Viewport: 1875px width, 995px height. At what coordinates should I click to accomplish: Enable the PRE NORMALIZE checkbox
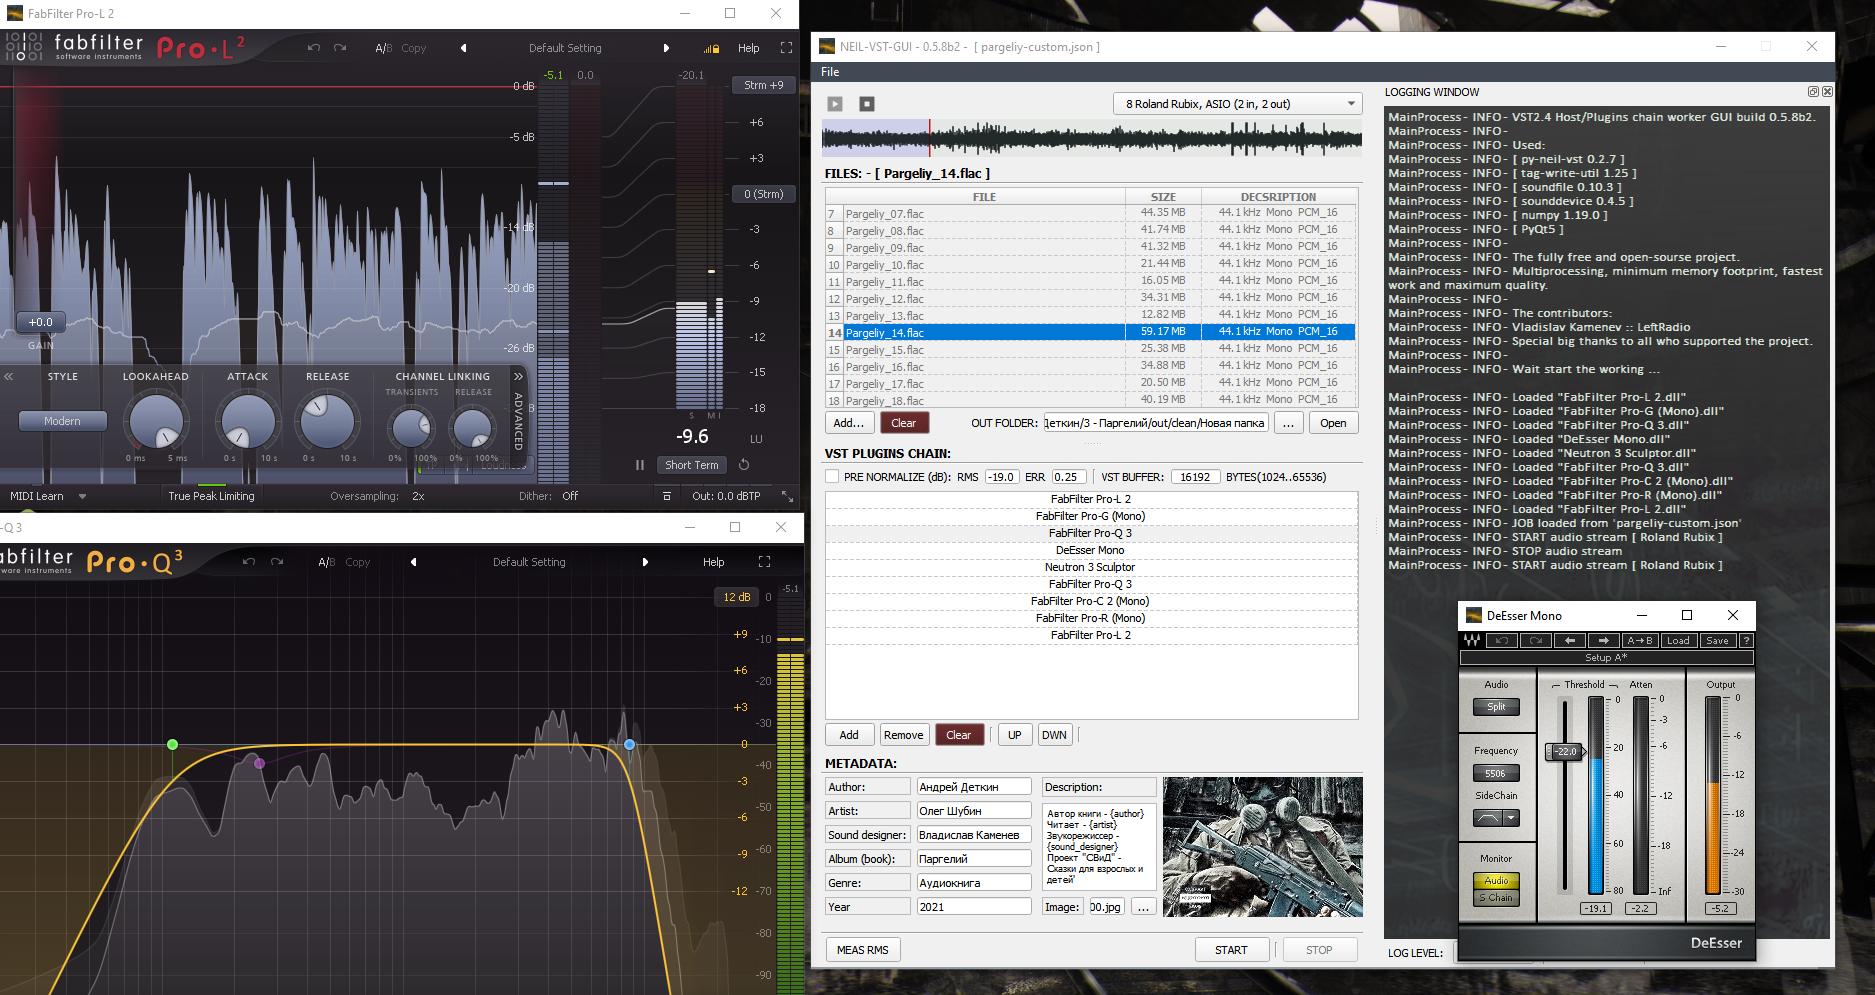pos(832,477)
